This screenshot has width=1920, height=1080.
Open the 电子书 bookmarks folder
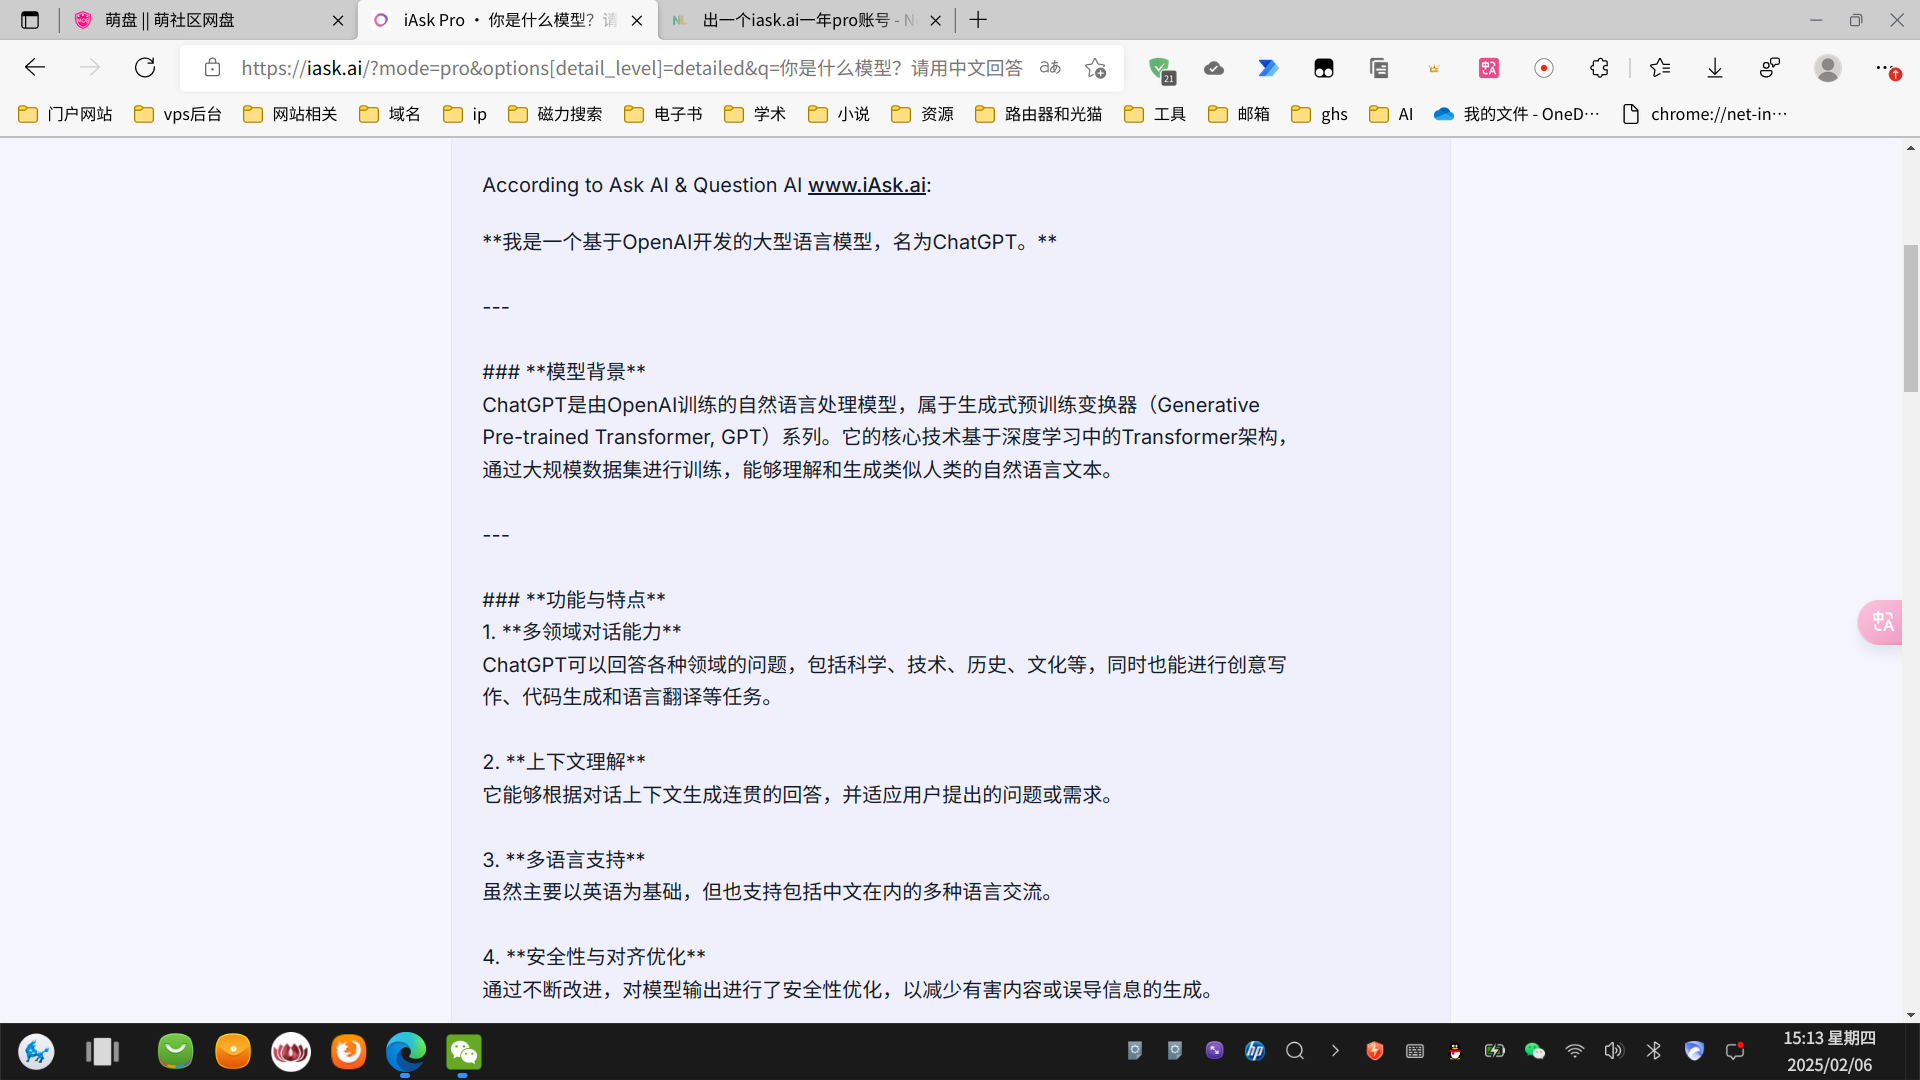[x=664, y=114]
